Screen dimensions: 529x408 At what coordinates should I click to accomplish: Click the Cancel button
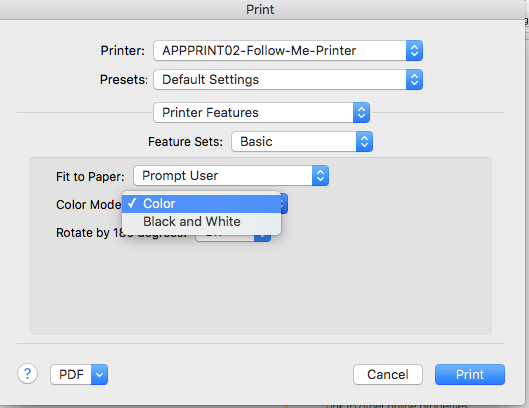[388, 374]
